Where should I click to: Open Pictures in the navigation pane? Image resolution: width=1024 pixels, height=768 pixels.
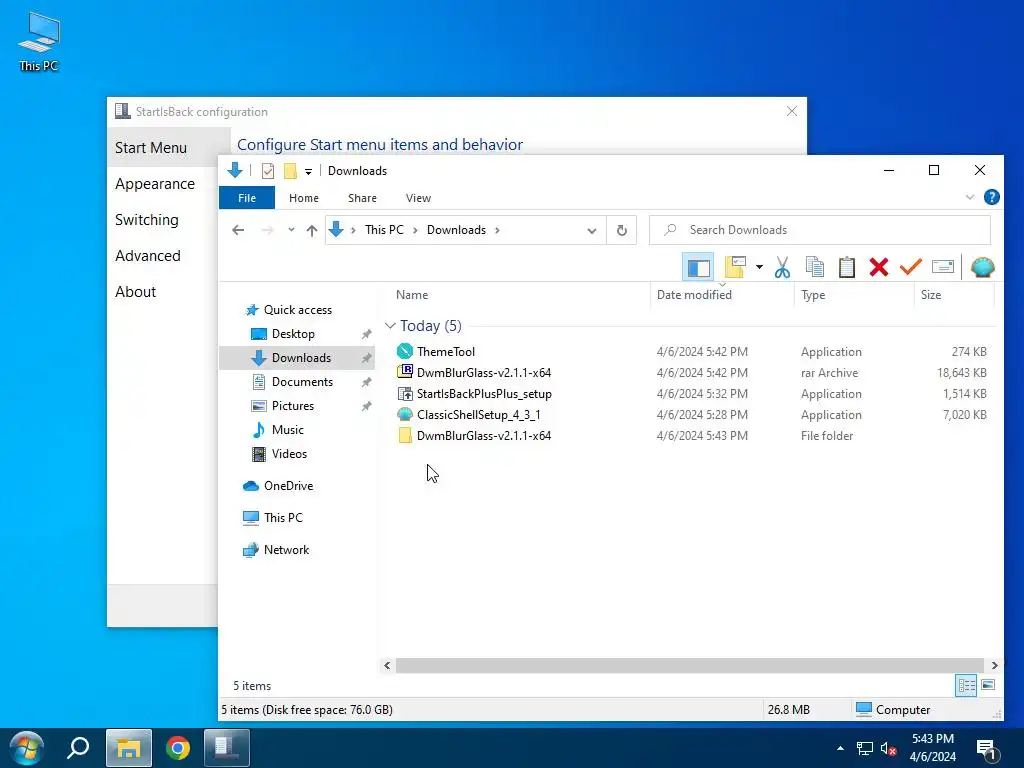293,406
